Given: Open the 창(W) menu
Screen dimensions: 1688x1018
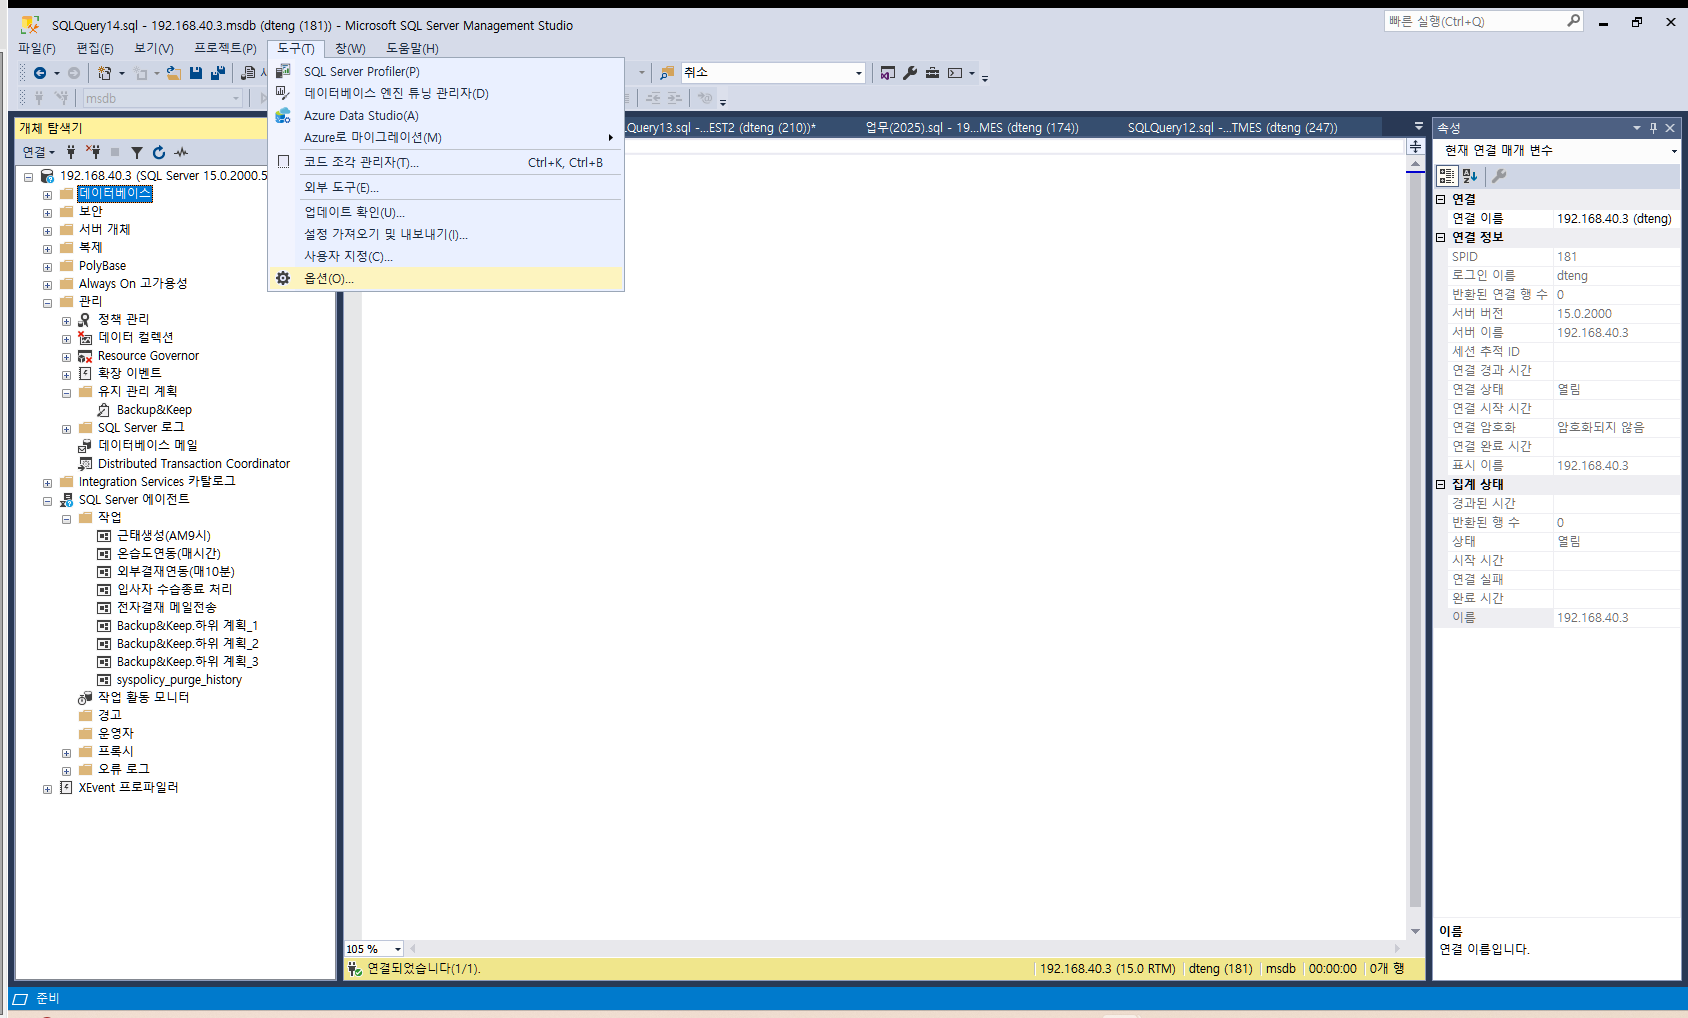Looking at the screenshot, I should point(350,48).
